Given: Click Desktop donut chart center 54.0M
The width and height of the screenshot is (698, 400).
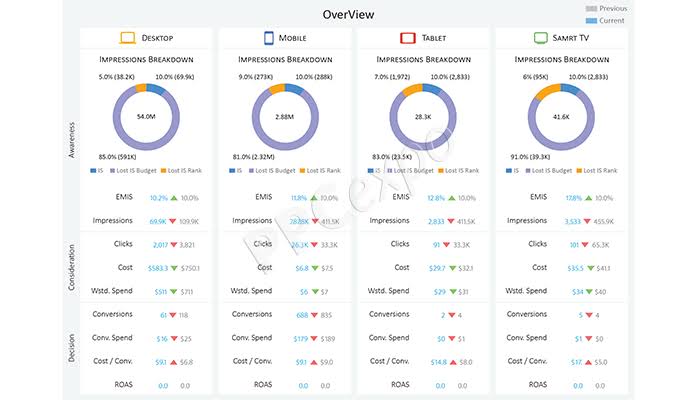Looking at the screenshot, I should pos(146,117).
